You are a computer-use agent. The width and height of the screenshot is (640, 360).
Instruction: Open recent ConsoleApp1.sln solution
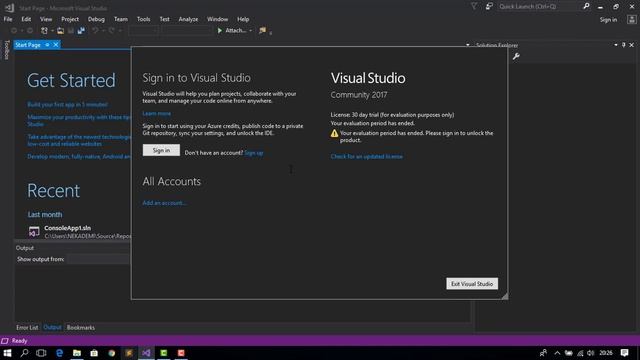pos(80,232)
